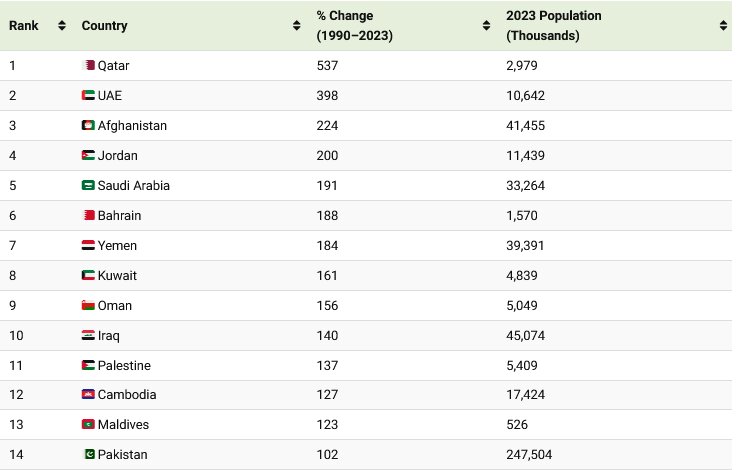Select the Kuwait country name

[118, 276]
